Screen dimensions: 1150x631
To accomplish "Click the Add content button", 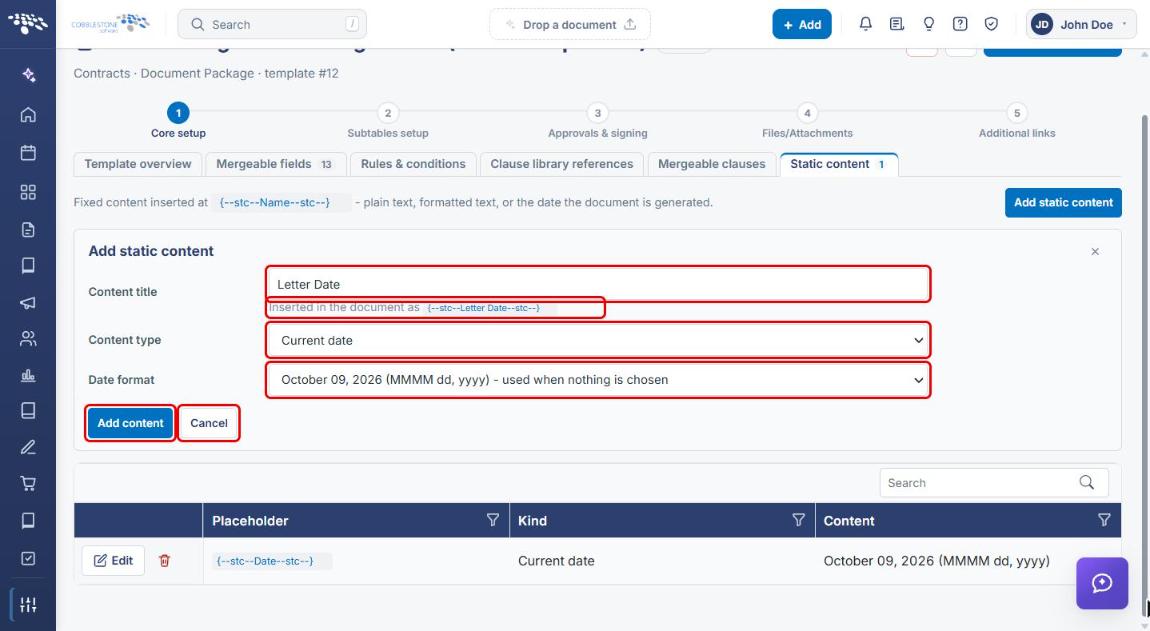I will click(x=131, y=423).
